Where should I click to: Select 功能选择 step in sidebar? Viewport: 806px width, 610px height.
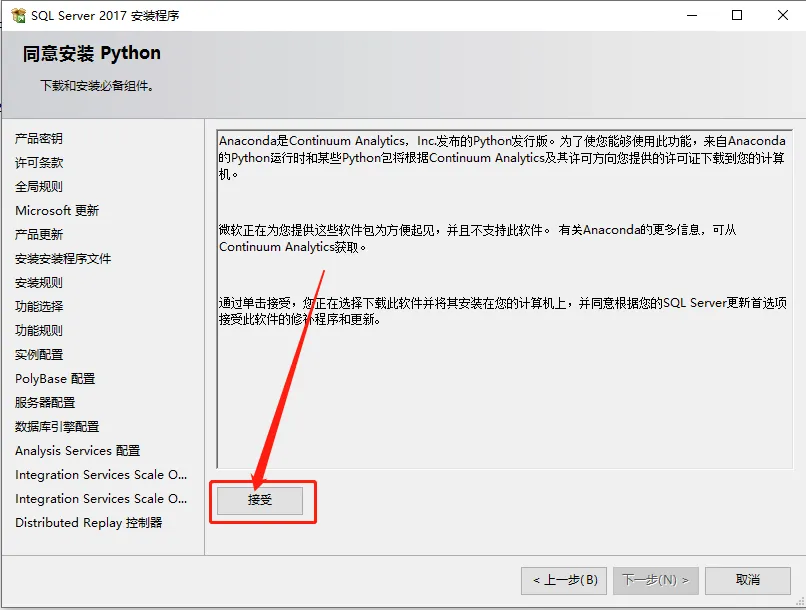point(39,307)
